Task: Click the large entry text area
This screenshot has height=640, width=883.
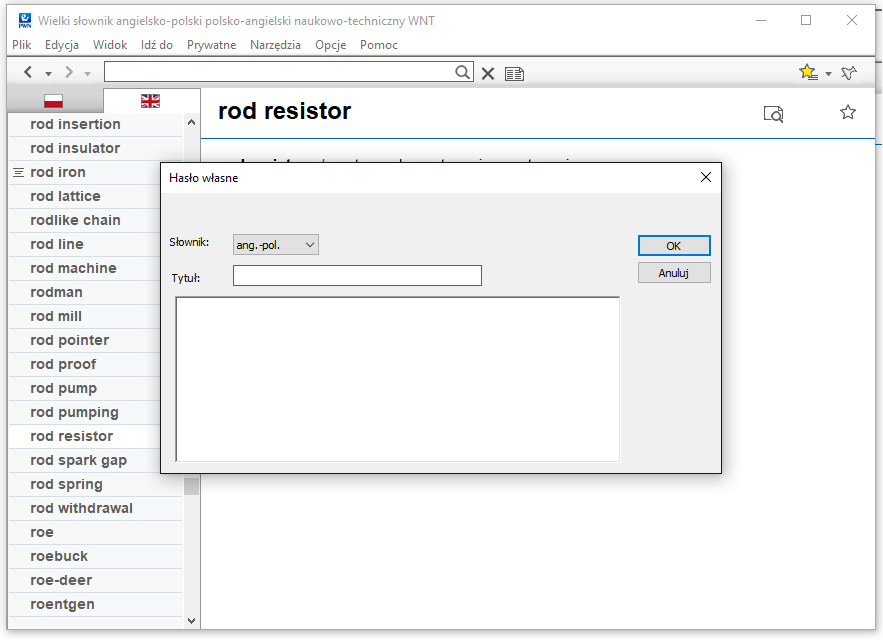Action: tap(398, 379)
